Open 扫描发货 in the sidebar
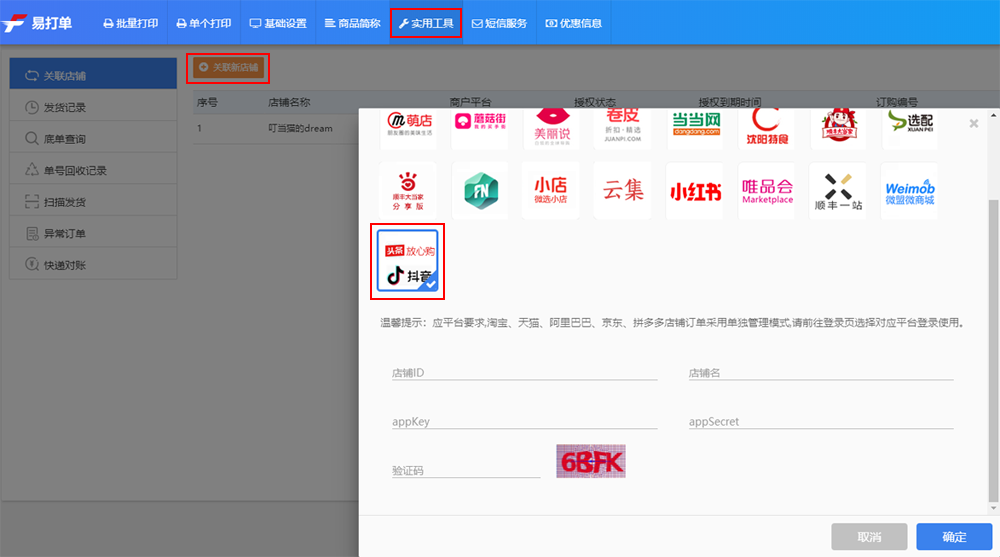Viewport: 1000px width, 557px height. 93,202
